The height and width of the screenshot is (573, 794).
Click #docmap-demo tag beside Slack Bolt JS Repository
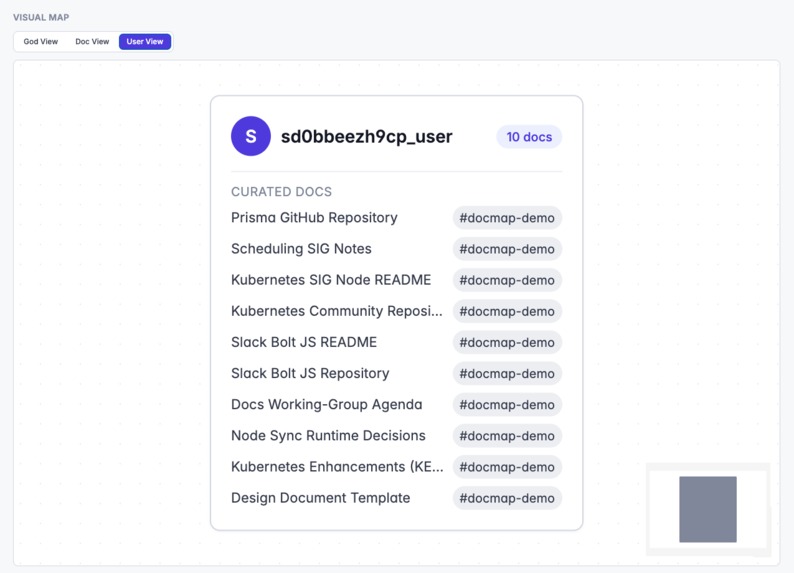click(507, 374)
